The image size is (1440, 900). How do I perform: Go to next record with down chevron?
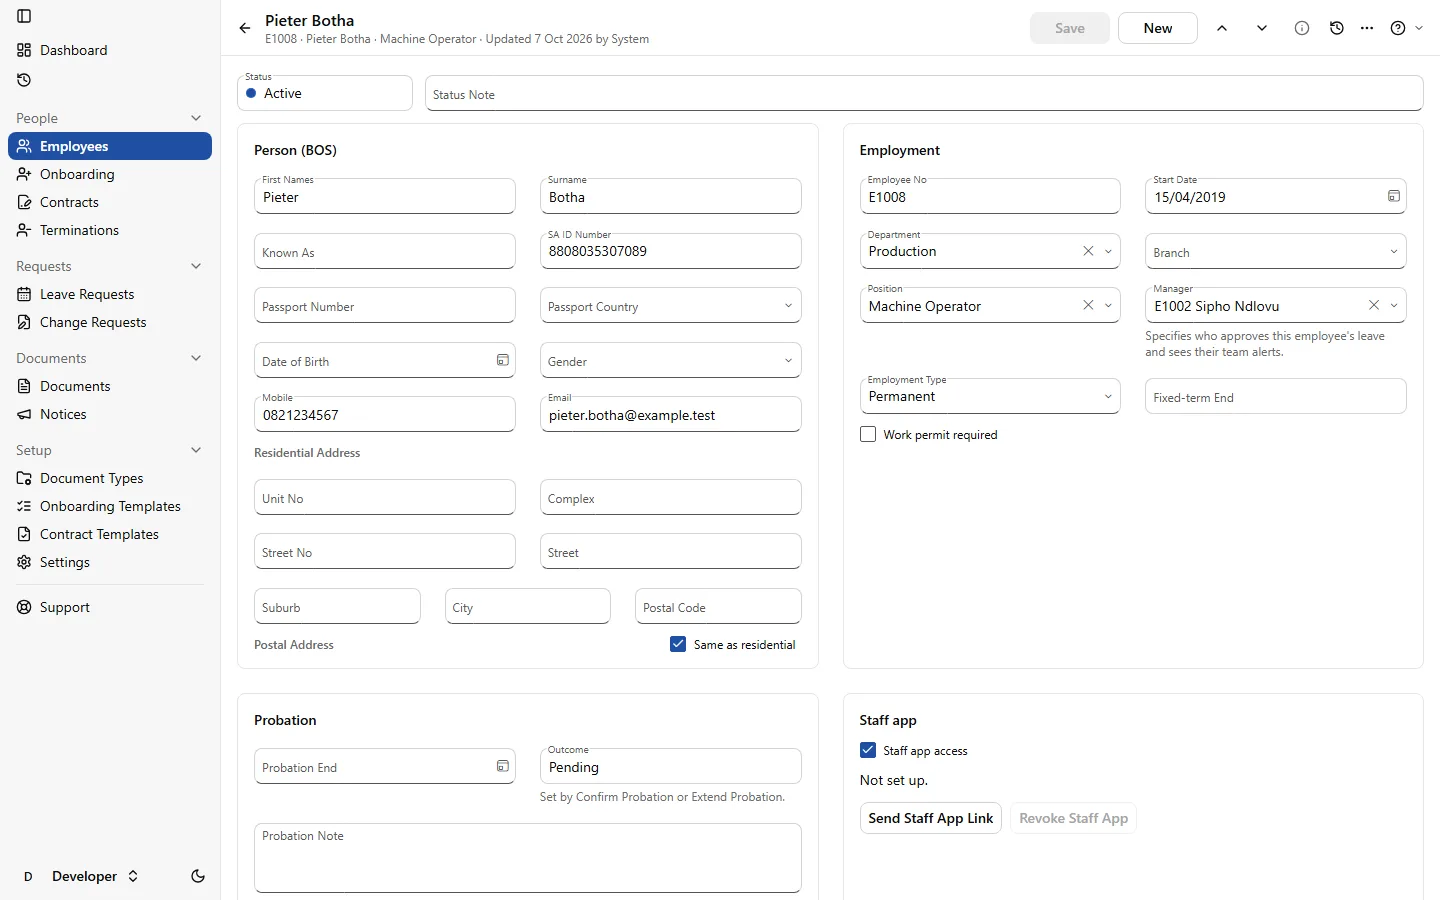pyautogui.click(x=1262, y=28)
